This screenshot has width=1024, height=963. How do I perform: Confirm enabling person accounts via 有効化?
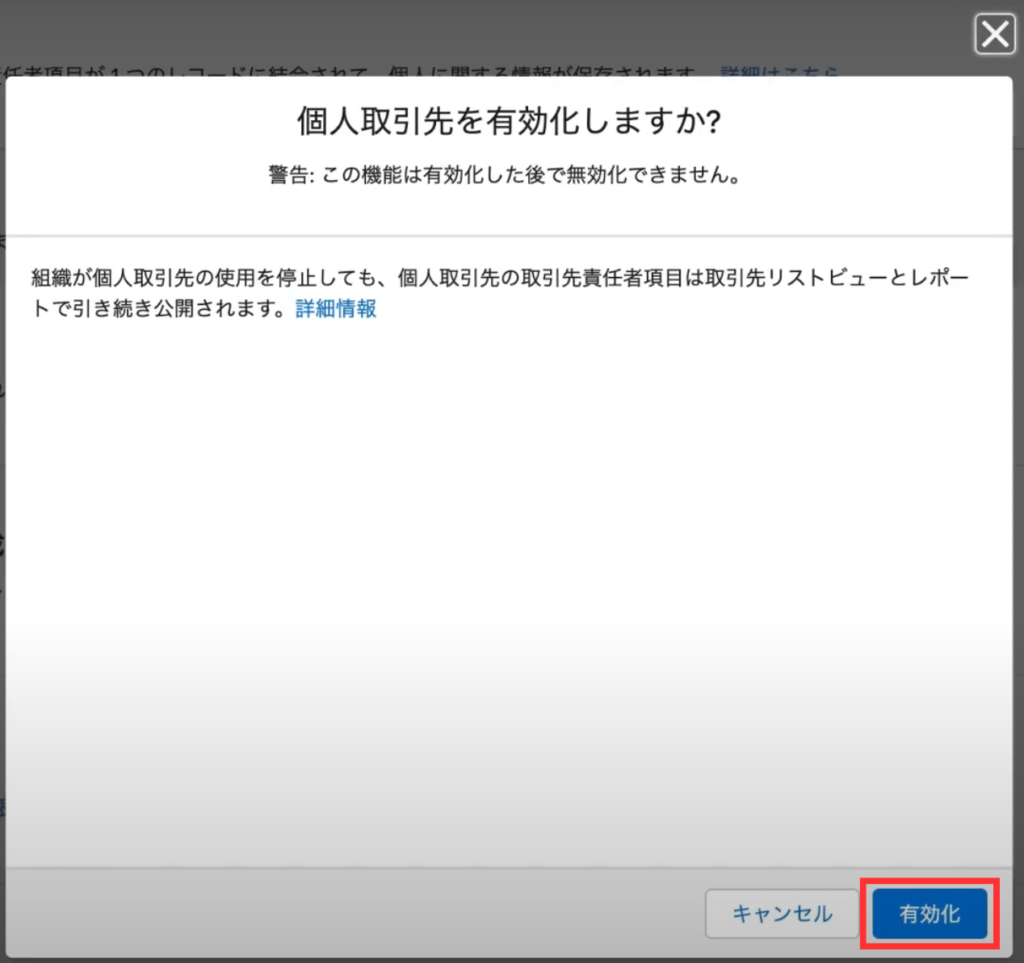point(930,914)
